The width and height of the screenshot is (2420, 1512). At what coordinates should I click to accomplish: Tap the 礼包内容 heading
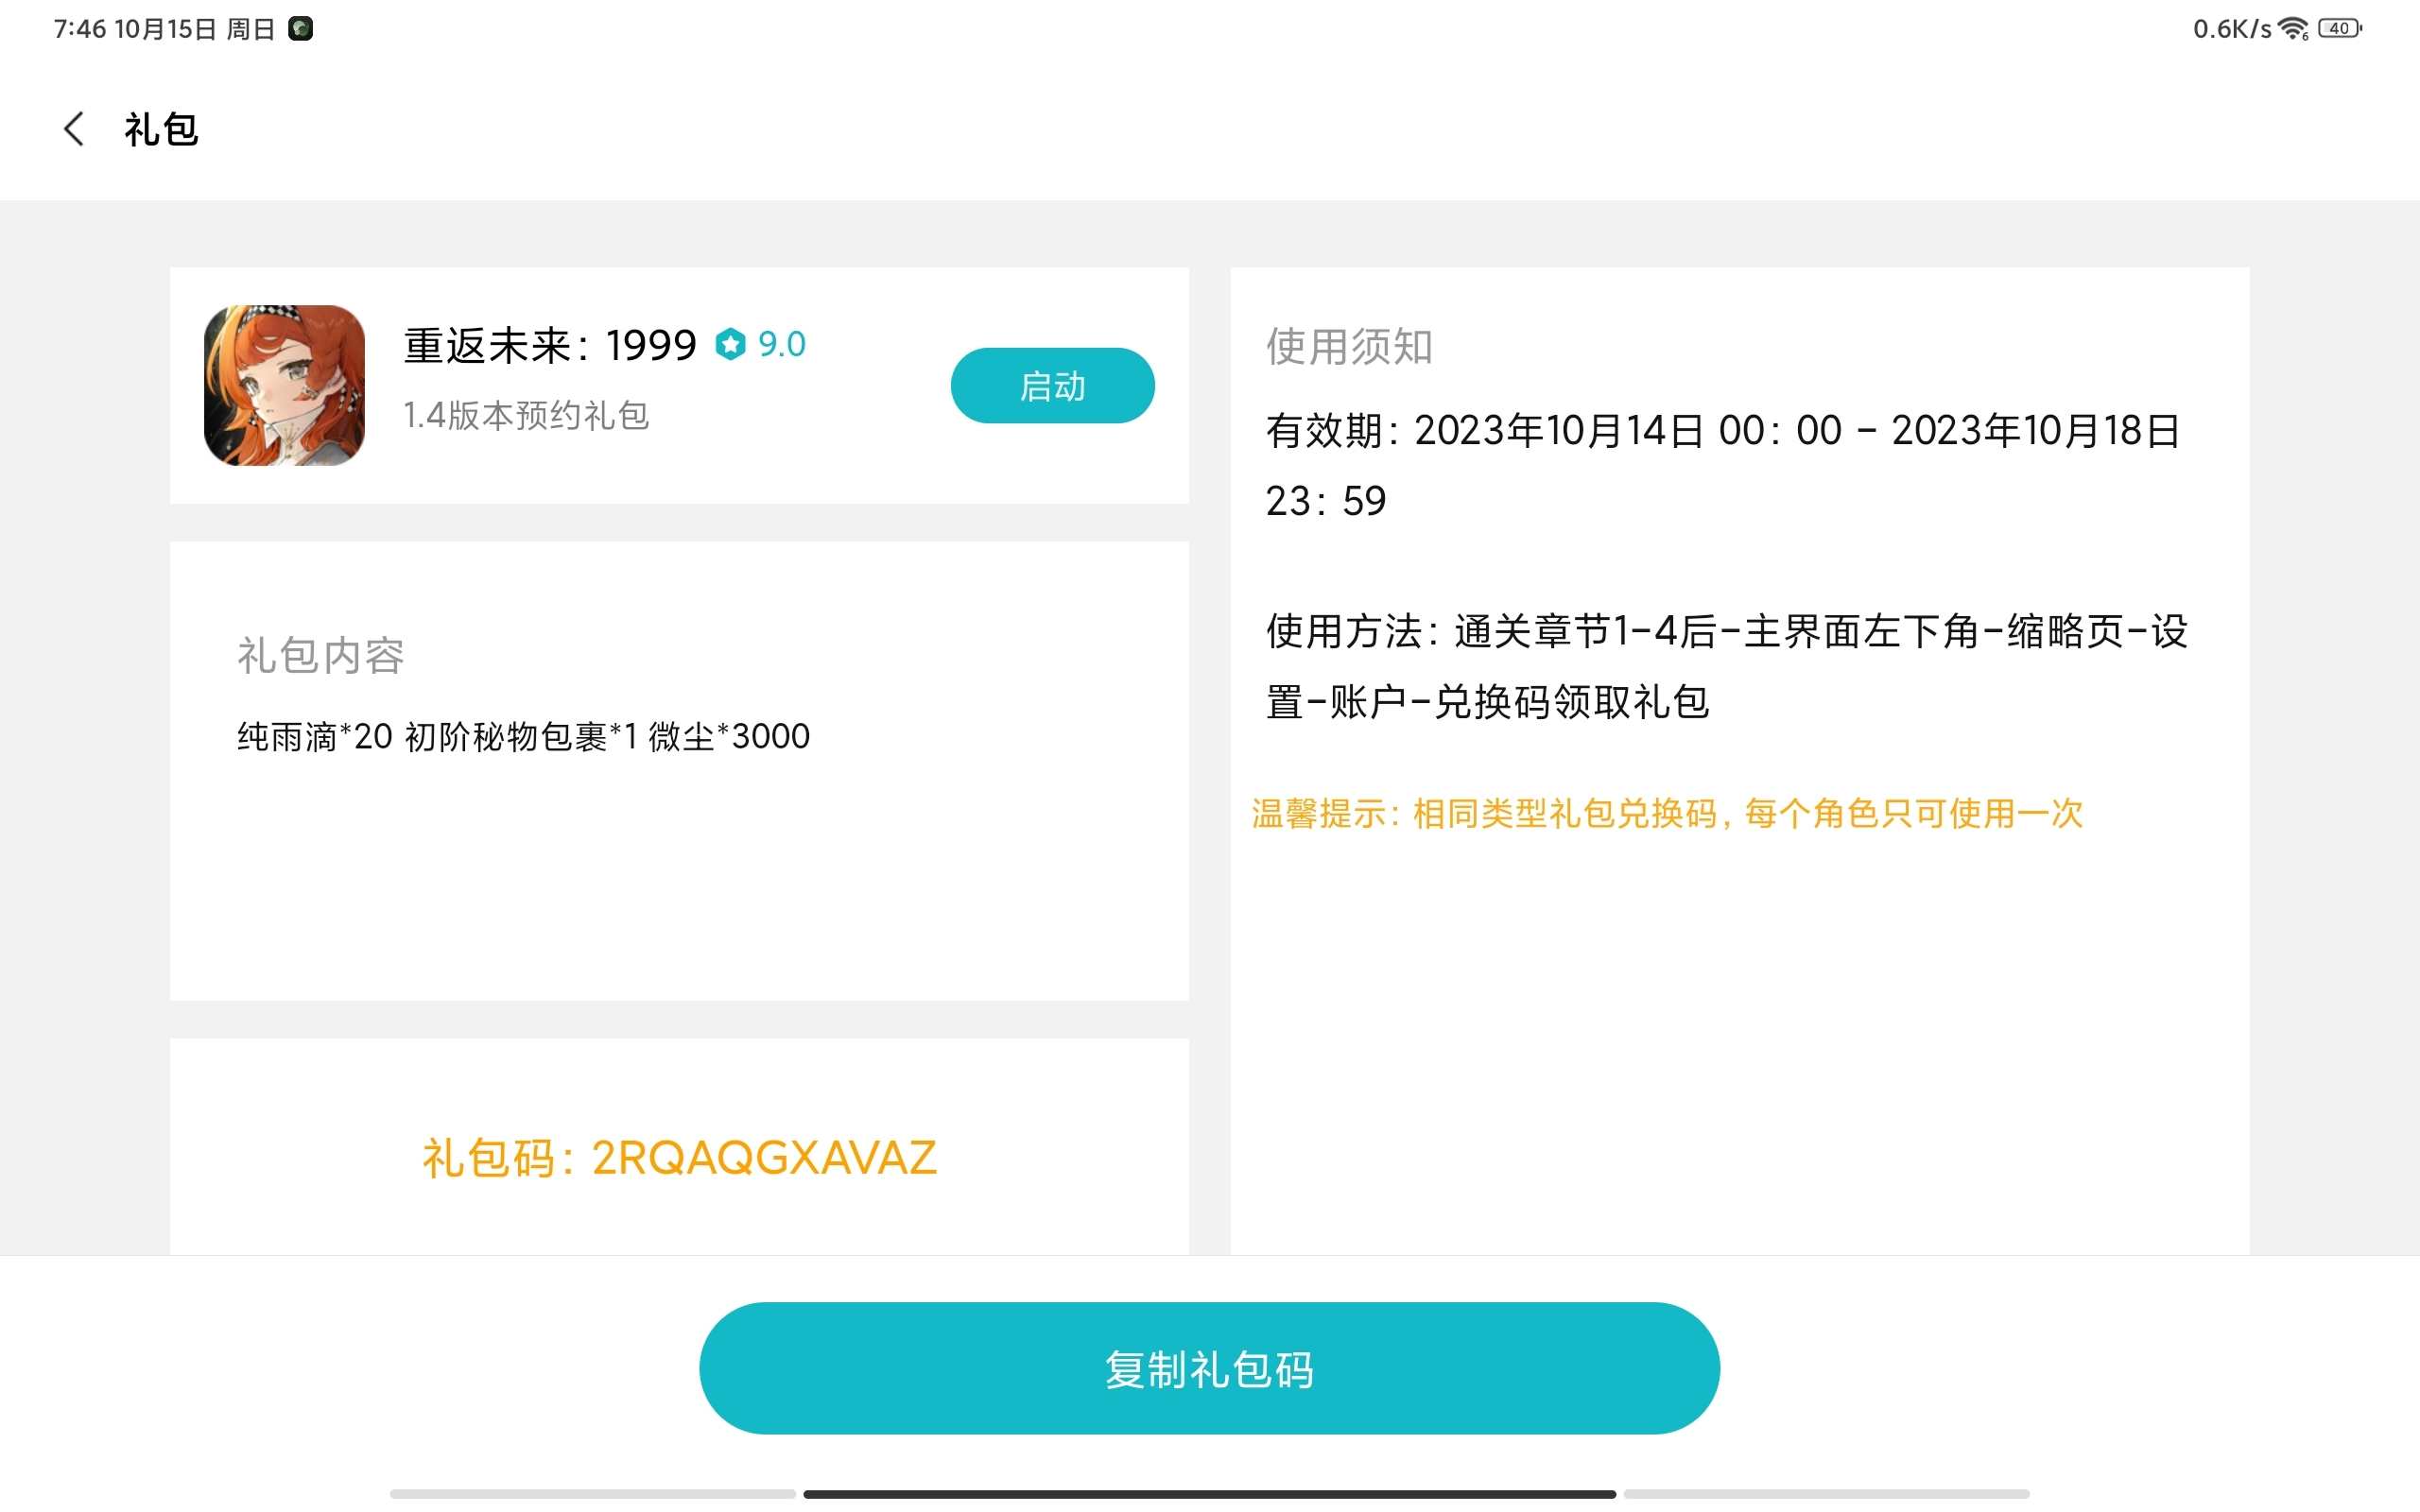click(x=320, y=656)
